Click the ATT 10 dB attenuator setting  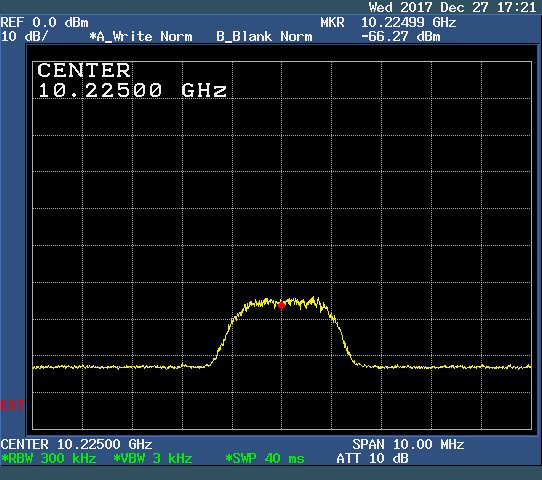click(372, 459)
